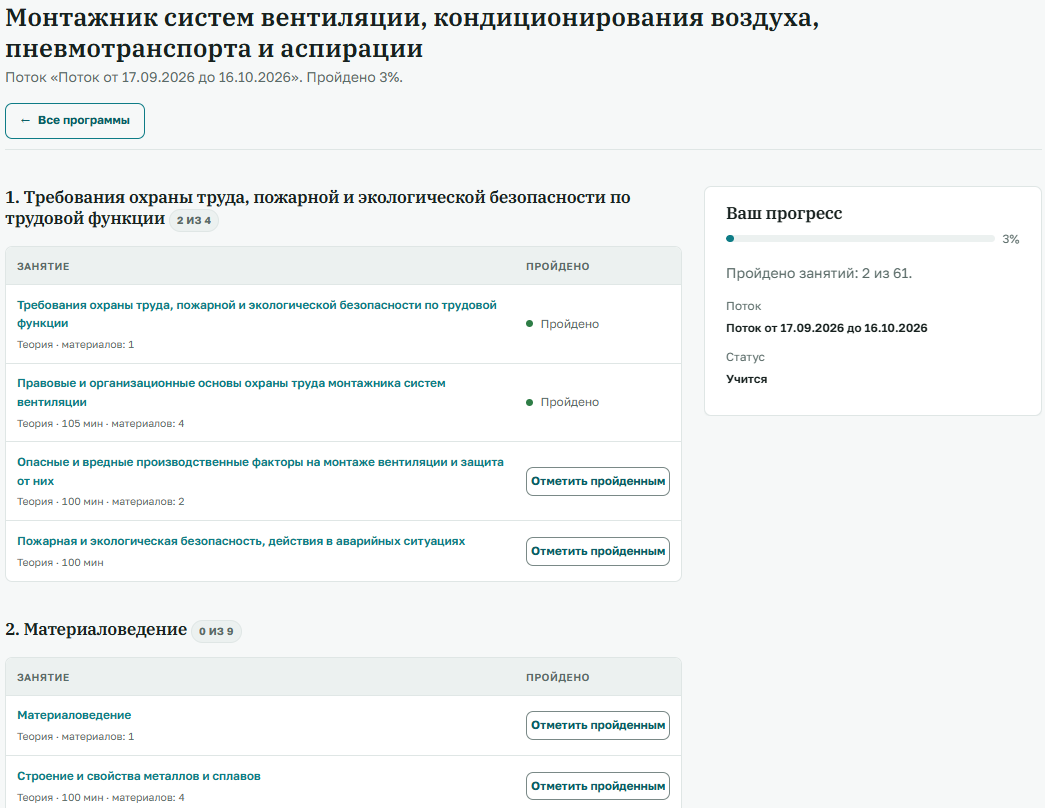Go back via "Все программы" button
The width and height of the screenshot is (1045, 808).
tap(75, 121)
